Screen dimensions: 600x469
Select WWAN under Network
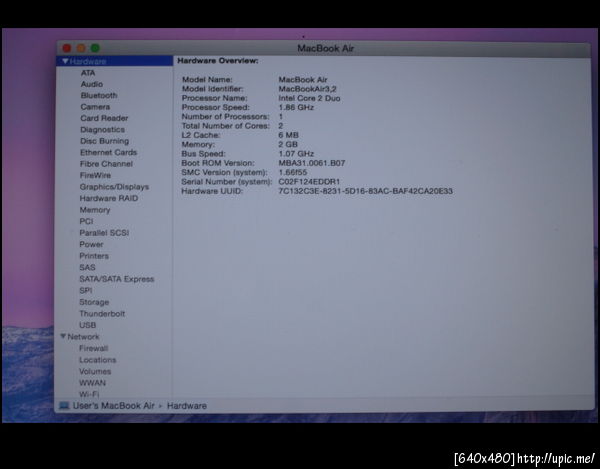92,383
